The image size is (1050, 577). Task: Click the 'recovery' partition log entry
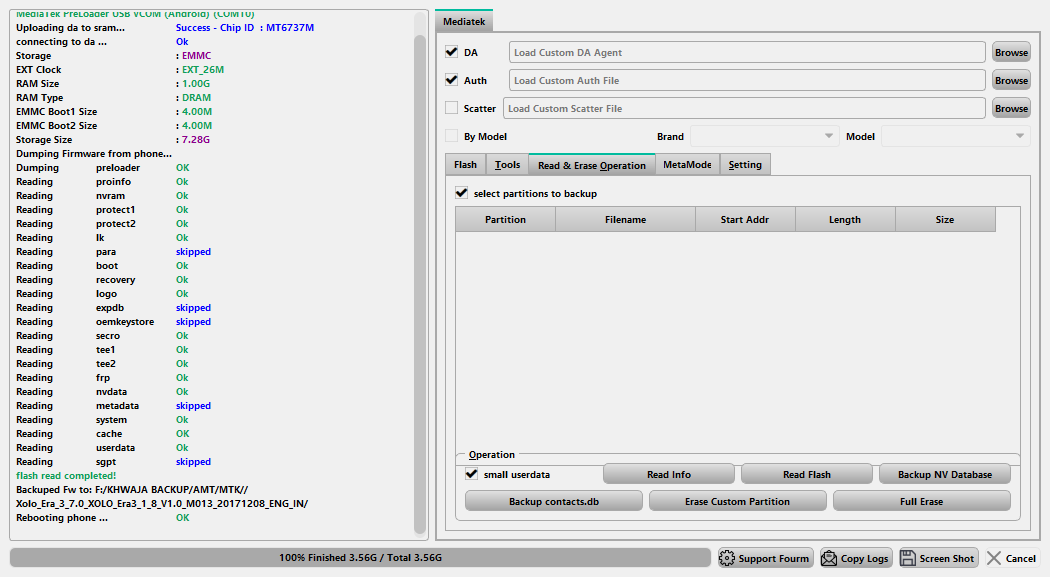coord(115,280)
